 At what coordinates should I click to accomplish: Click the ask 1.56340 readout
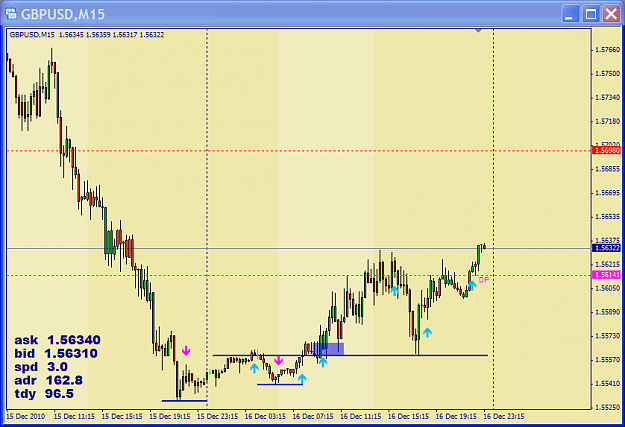point(57,340)
